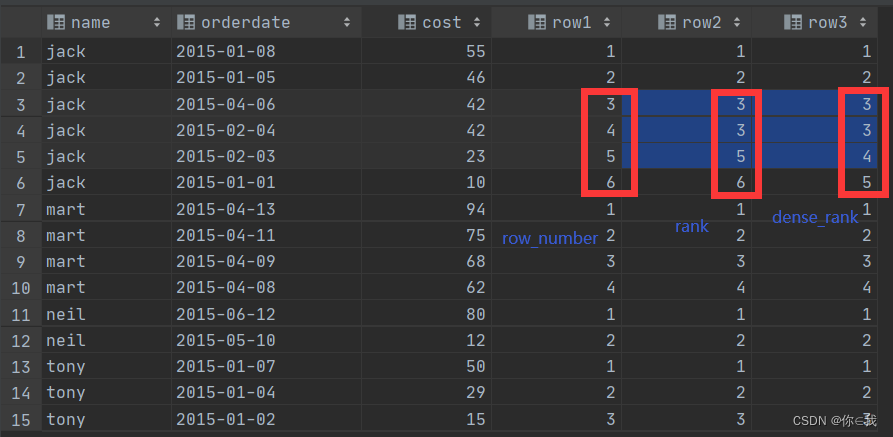This screenshot has width=893, height=437.
Task: Click the date cell 2015-01-07
Action: coord(266,366)
